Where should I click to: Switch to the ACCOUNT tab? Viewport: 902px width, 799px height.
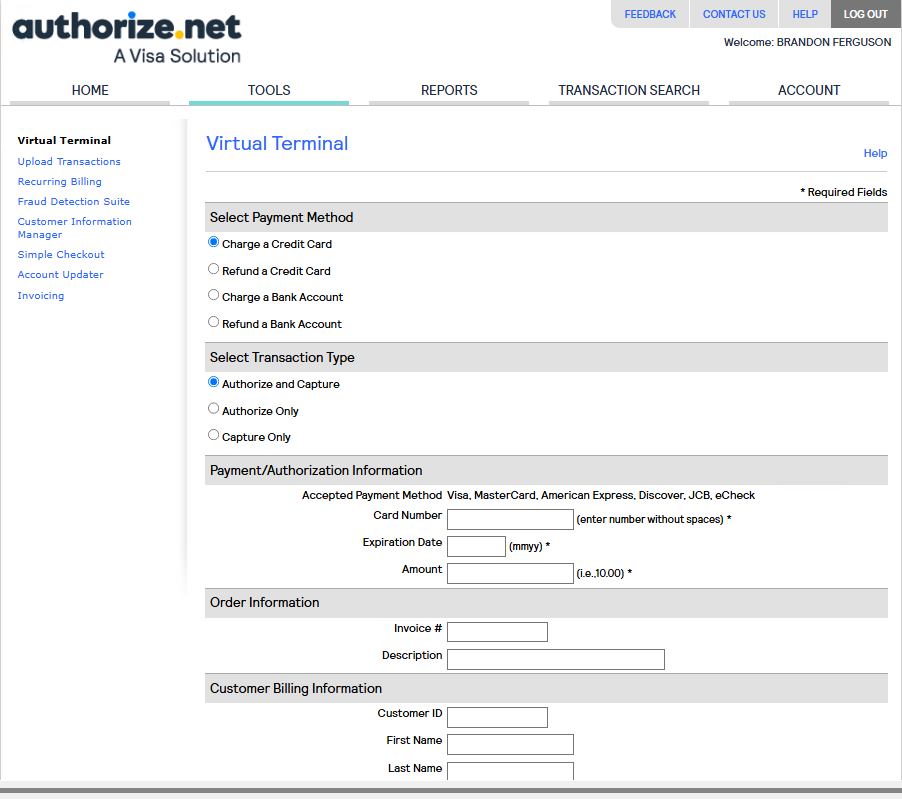click(x=809, y=90)
